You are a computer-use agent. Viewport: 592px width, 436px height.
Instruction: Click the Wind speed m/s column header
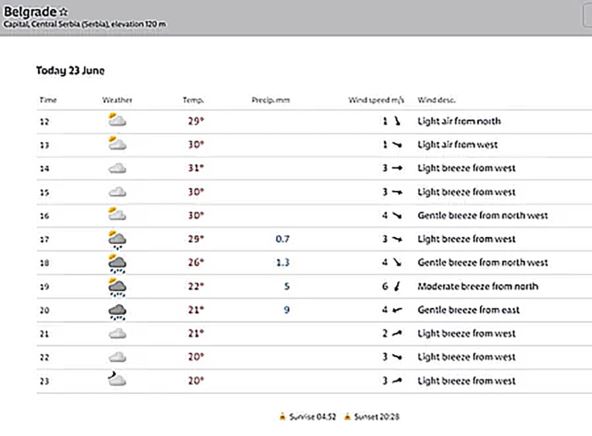[x=376, y=100]
